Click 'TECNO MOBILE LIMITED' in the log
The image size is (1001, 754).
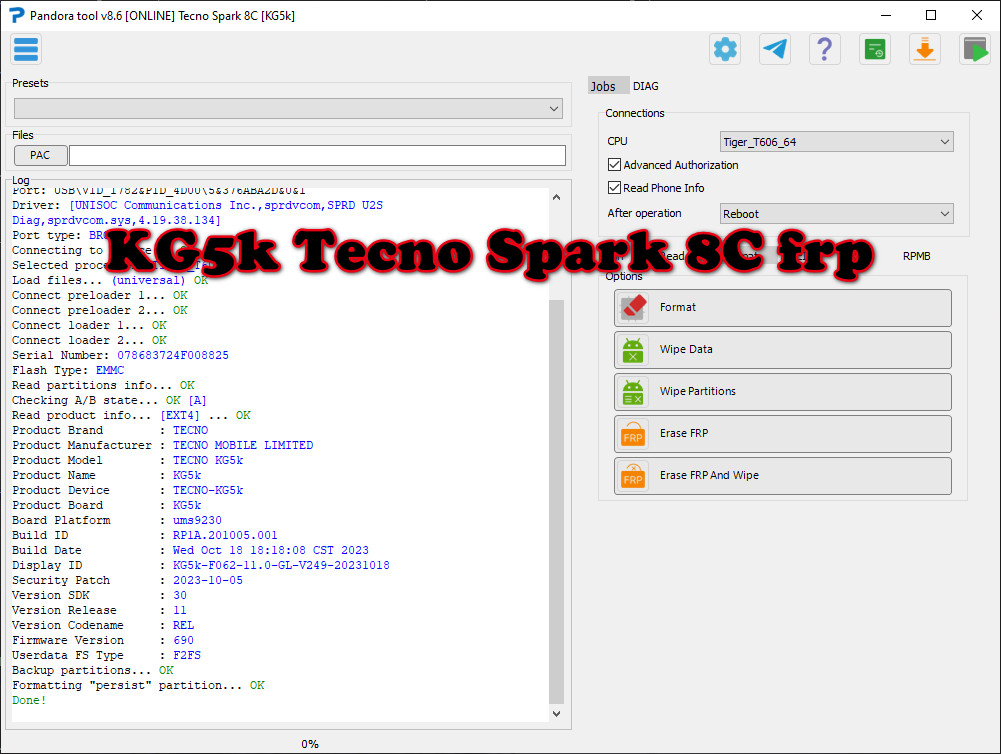243,445
